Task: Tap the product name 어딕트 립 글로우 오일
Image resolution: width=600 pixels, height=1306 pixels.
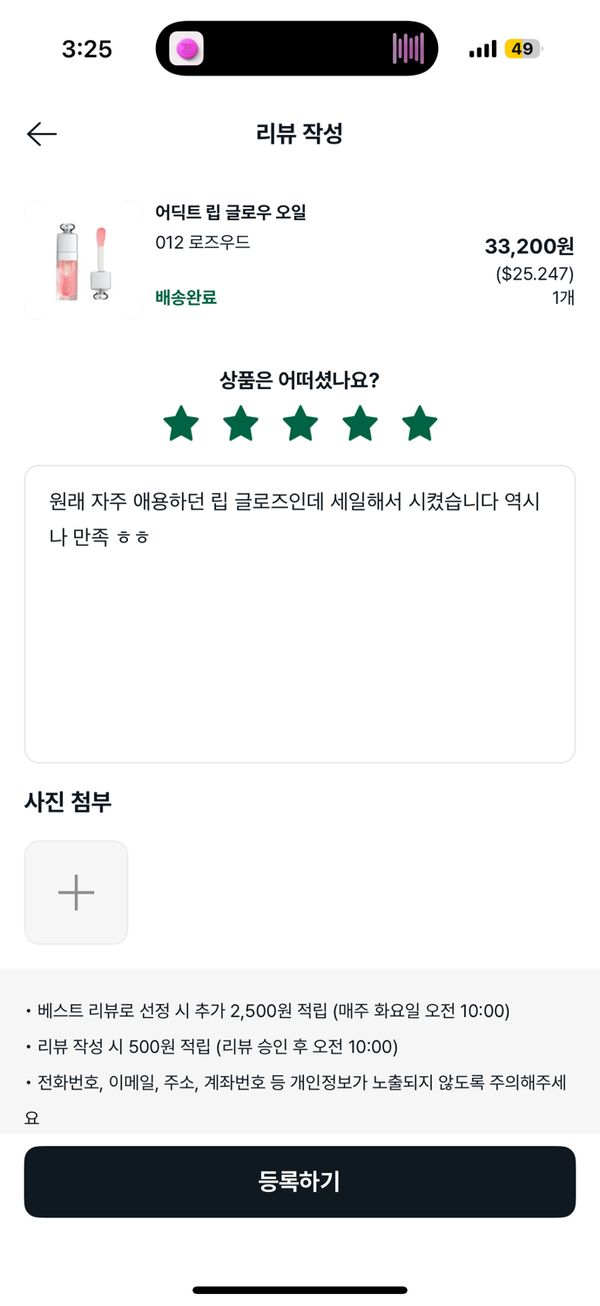Action: tap(231, 212)
